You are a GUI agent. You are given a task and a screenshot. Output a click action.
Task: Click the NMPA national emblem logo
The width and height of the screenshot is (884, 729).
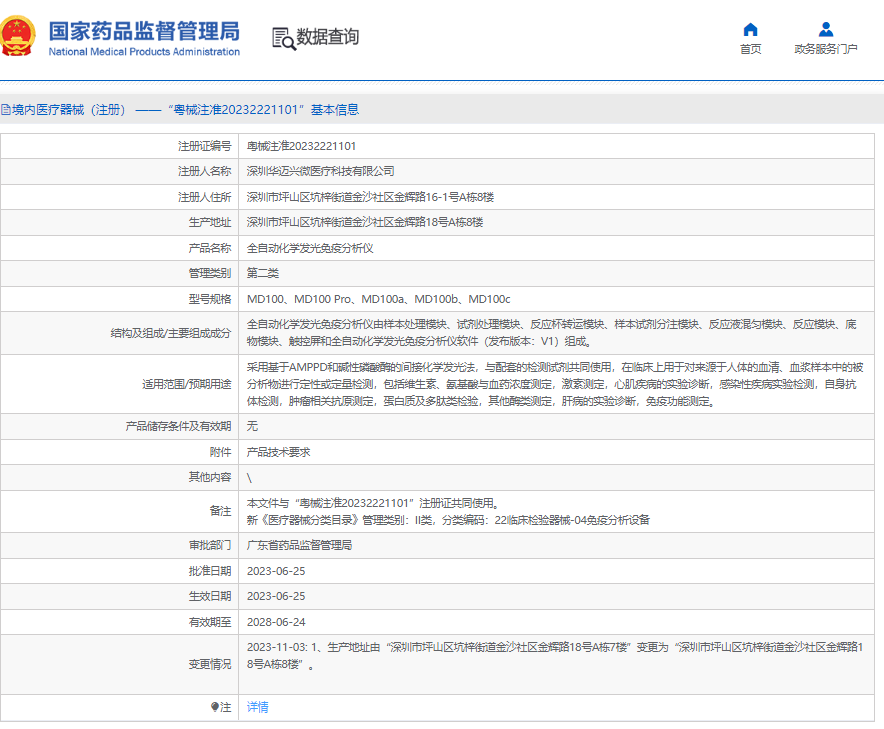click(x=17, y=36)
